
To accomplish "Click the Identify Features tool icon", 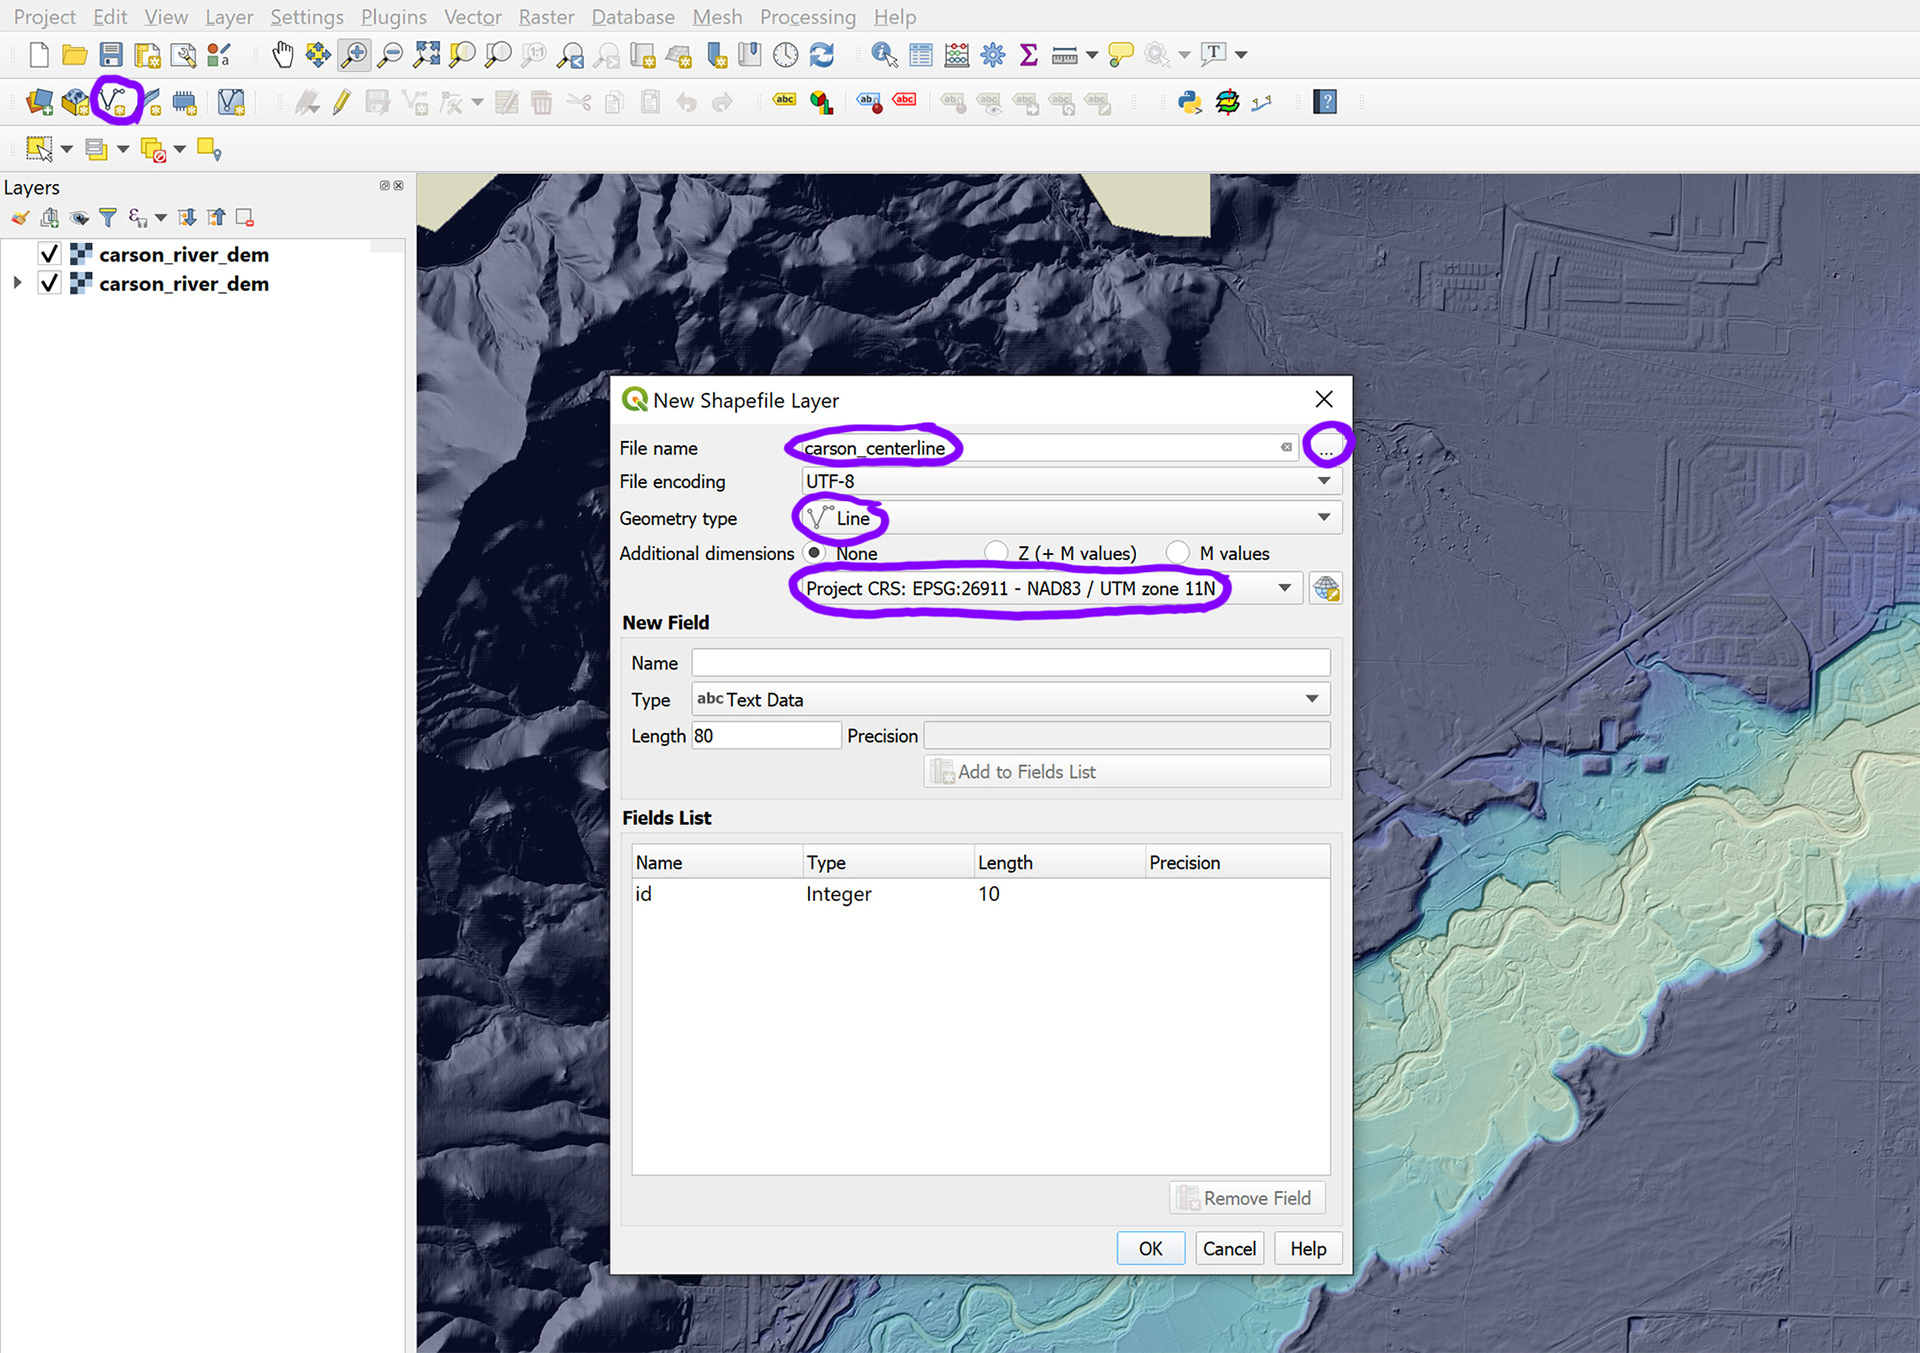I will click(884, 54).
